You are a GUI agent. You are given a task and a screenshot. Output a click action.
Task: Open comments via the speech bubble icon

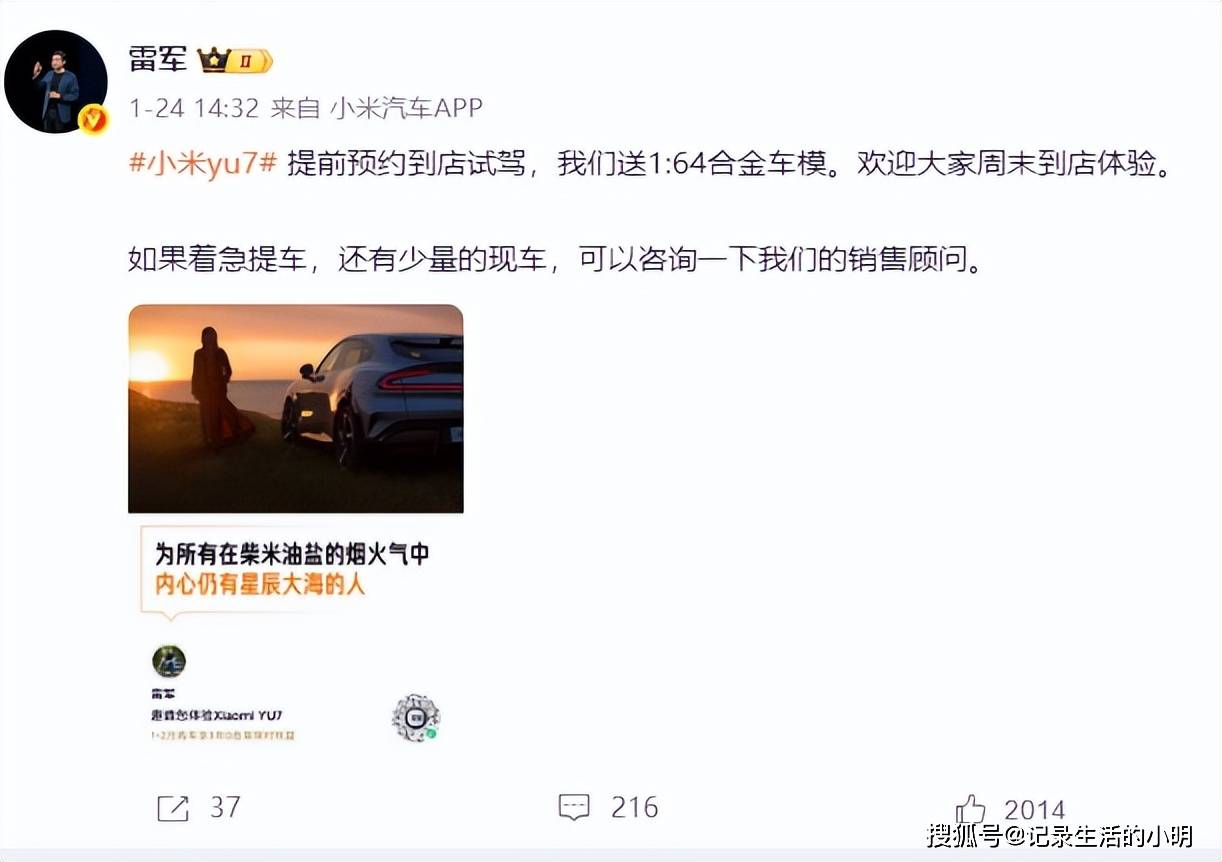pos(573,808)
